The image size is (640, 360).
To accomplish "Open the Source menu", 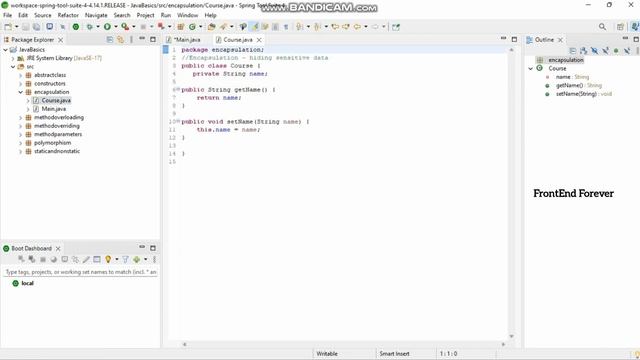I will 43,15.
